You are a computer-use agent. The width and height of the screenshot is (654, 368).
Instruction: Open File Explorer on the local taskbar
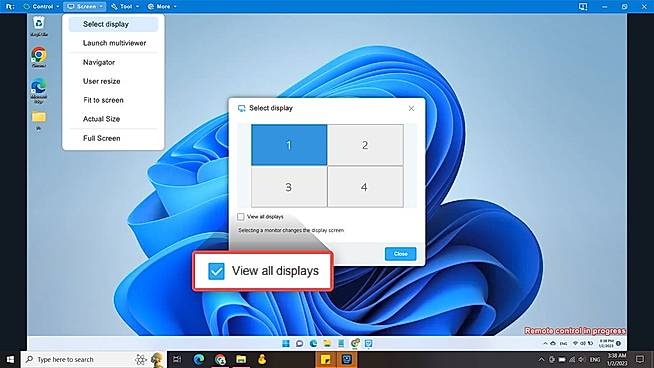point(241,359)
